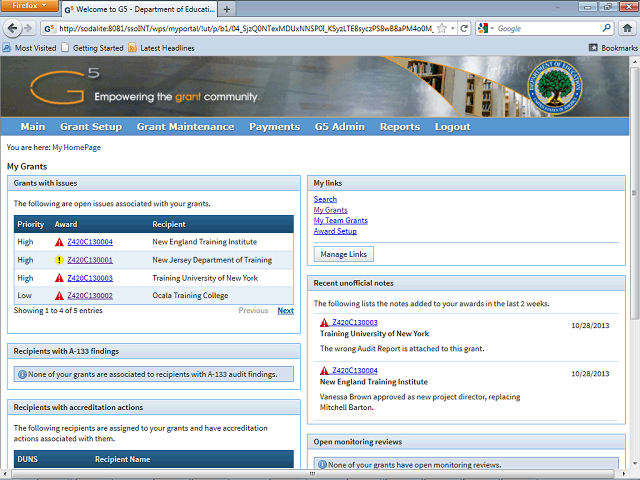Open note award Z420C130003 in recent notes
640x480 pixels.
click(x=354, y=322)
